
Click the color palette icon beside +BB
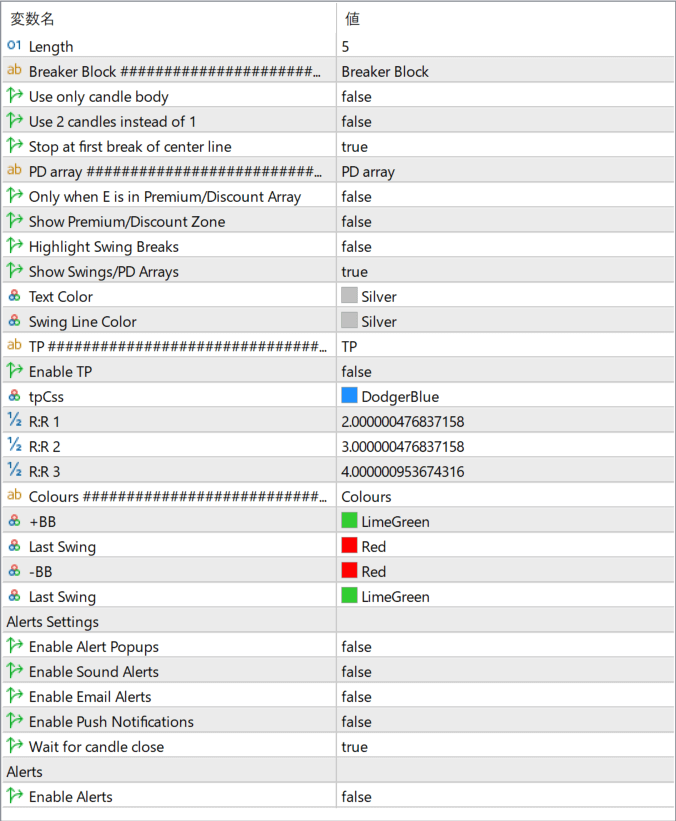[x=14, y=521]
